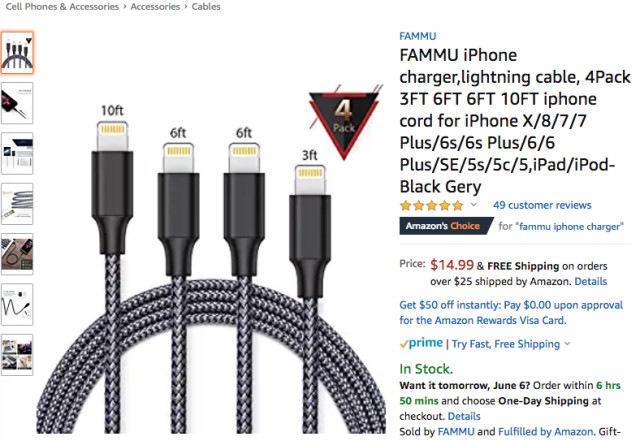Image resolution: width=640 pixels, height=441 pixels.
Task: Go to Cell Phones & Accessories breadcrumb
Action: coord(57,7)
